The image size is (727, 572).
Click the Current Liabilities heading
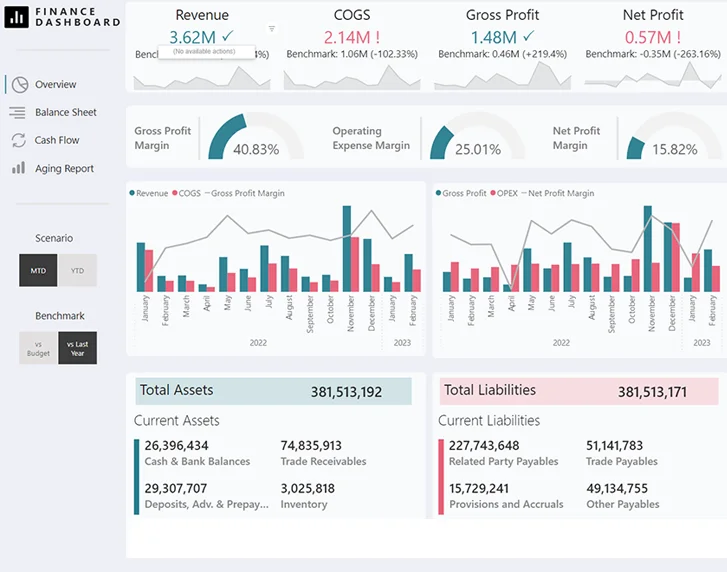click(x=489, y=420)
